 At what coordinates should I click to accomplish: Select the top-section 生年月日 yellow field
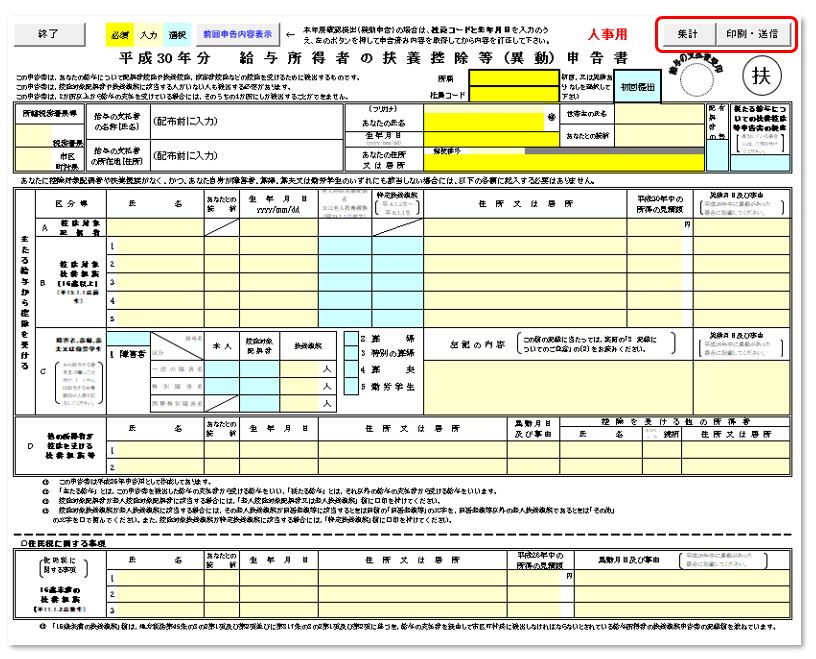click(491, 139)
